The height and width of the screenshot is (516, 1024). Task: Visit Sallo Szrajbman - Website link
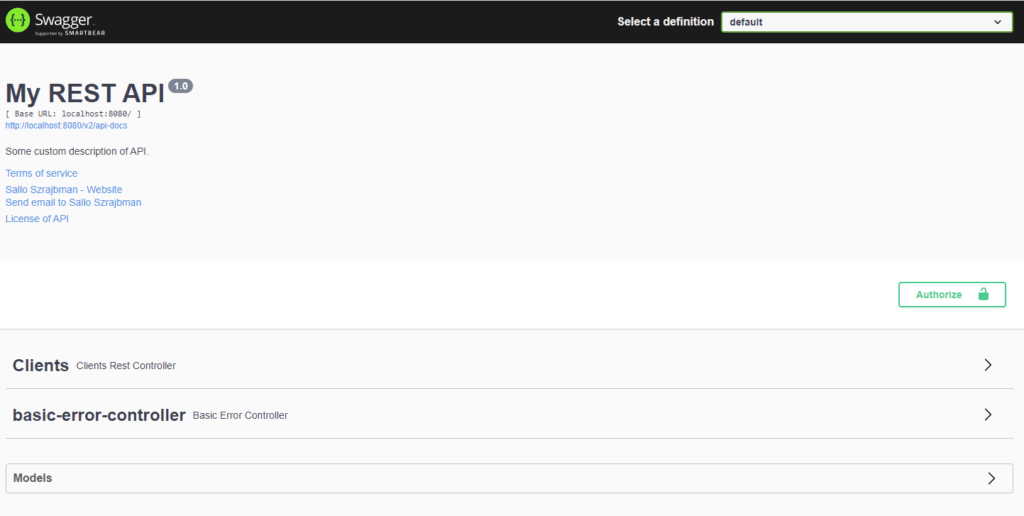[x=63, y=189]
